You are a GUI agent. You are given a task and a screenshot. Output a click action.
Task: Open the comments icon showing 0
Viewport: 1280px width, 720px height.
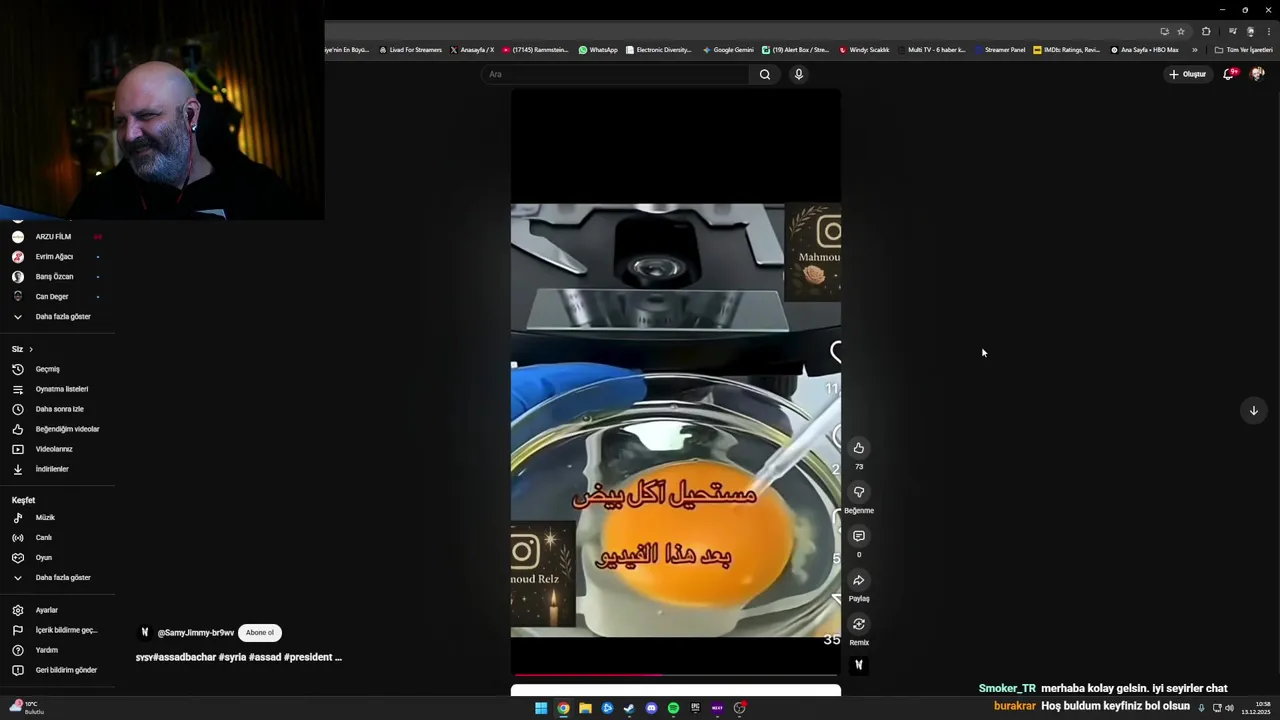[x=858, y=536]
